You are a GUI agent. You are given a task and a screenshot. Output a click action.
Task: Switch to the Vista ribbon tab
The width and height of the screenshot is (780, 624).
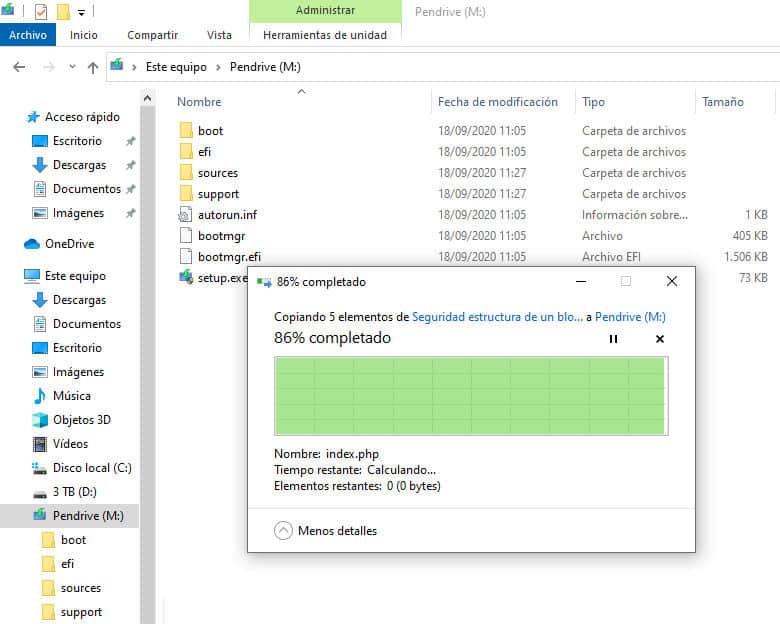[219, 35]
